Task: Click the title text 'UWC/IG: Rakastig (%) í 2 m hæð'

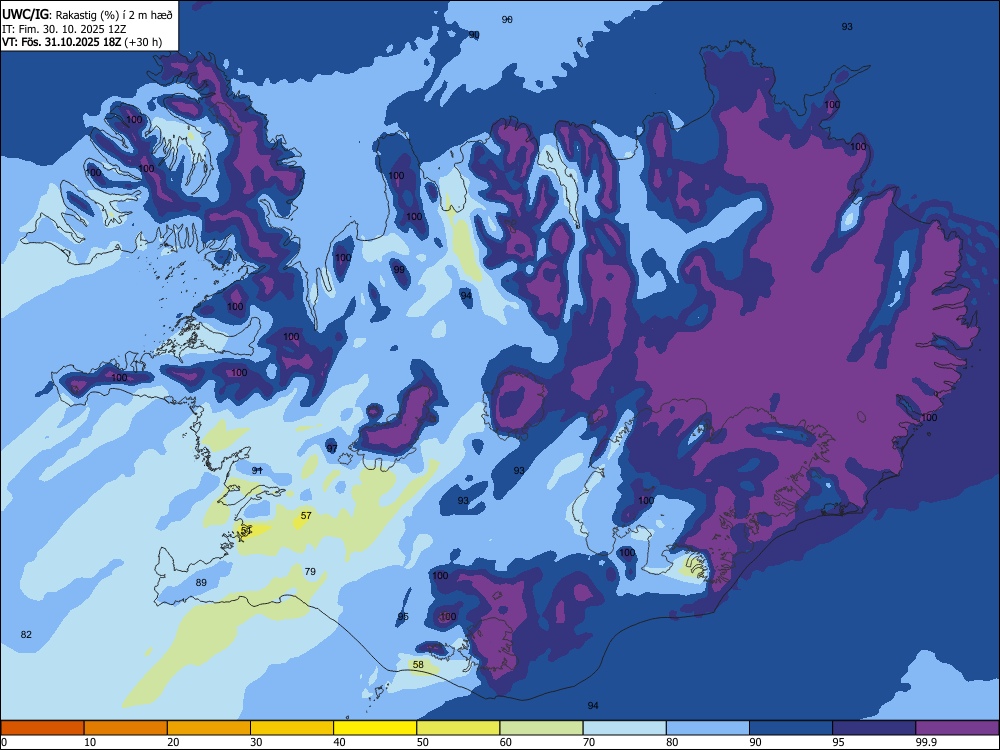Action: (87, 14)
